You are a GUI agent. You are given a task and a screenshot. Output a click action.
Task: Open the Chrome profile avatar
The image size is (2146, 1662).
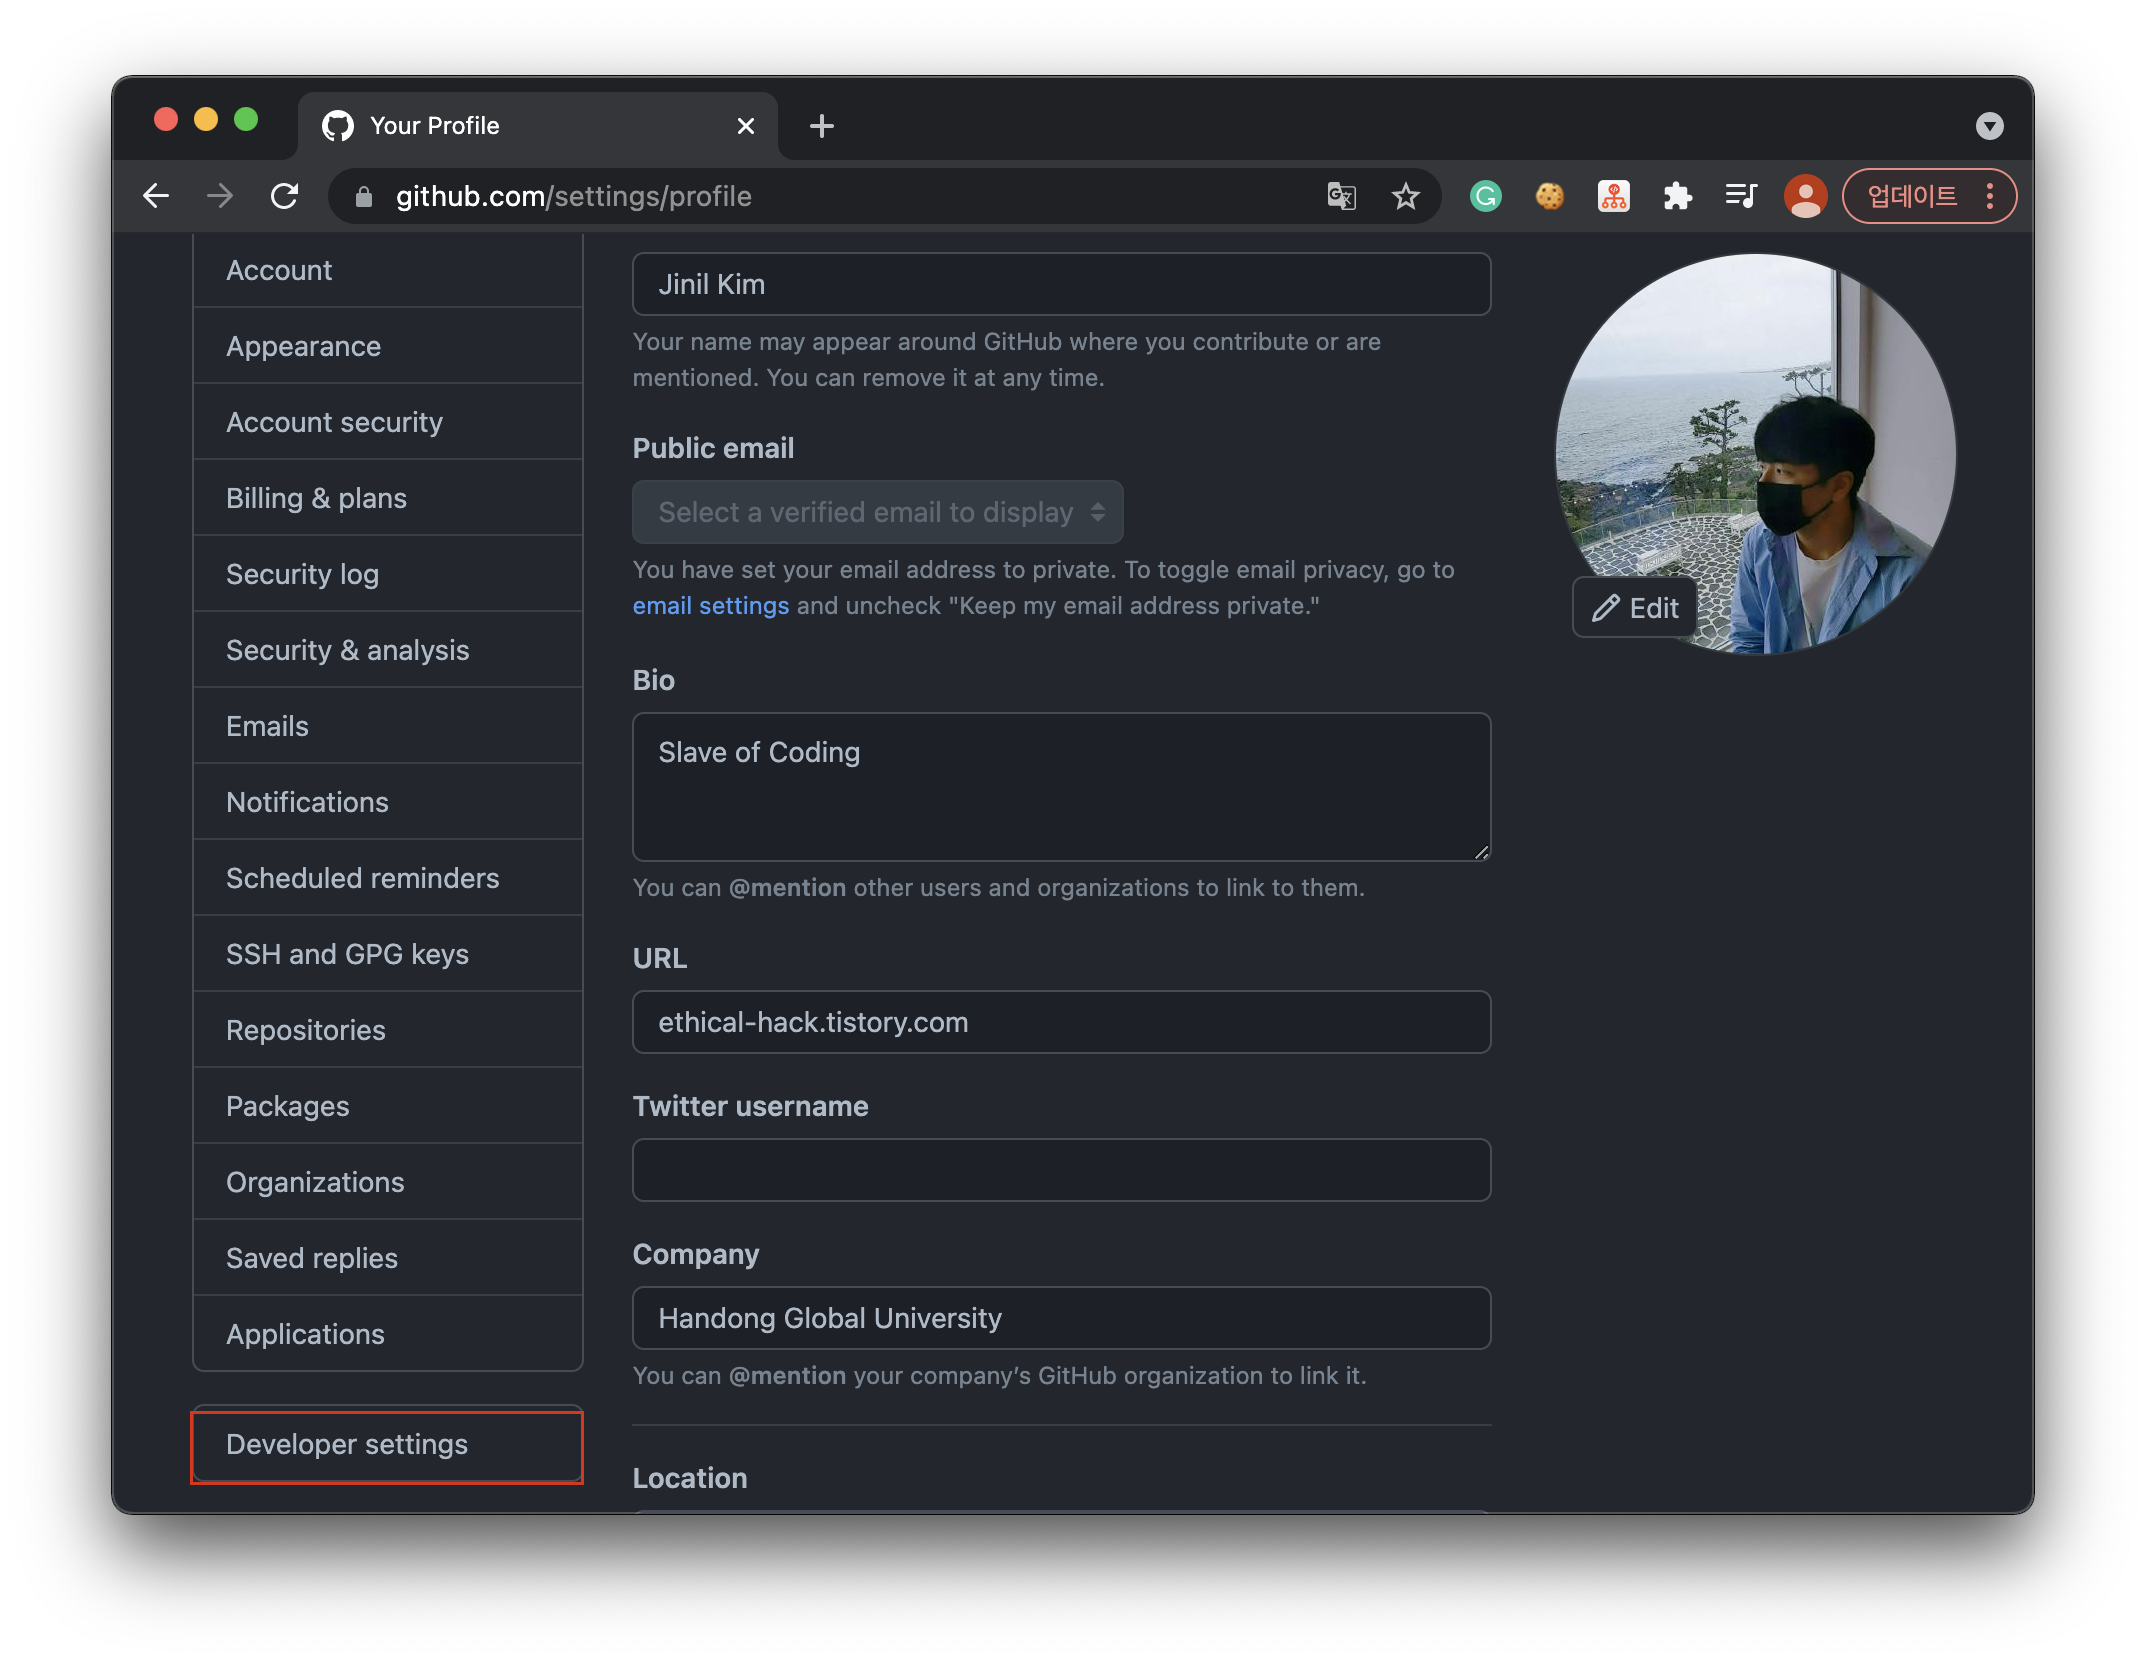click(1806, 196)
